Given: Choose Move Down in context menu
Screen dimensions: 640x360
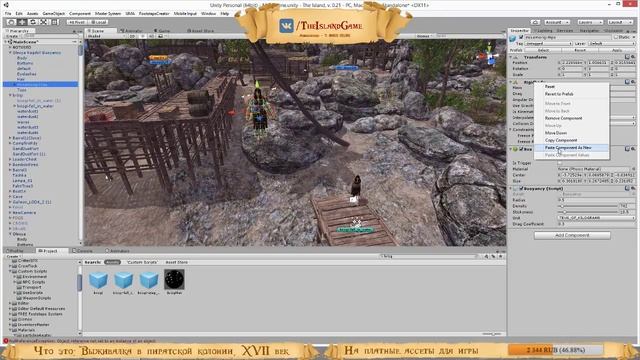Looking at the screenshot, I should 571,133.
